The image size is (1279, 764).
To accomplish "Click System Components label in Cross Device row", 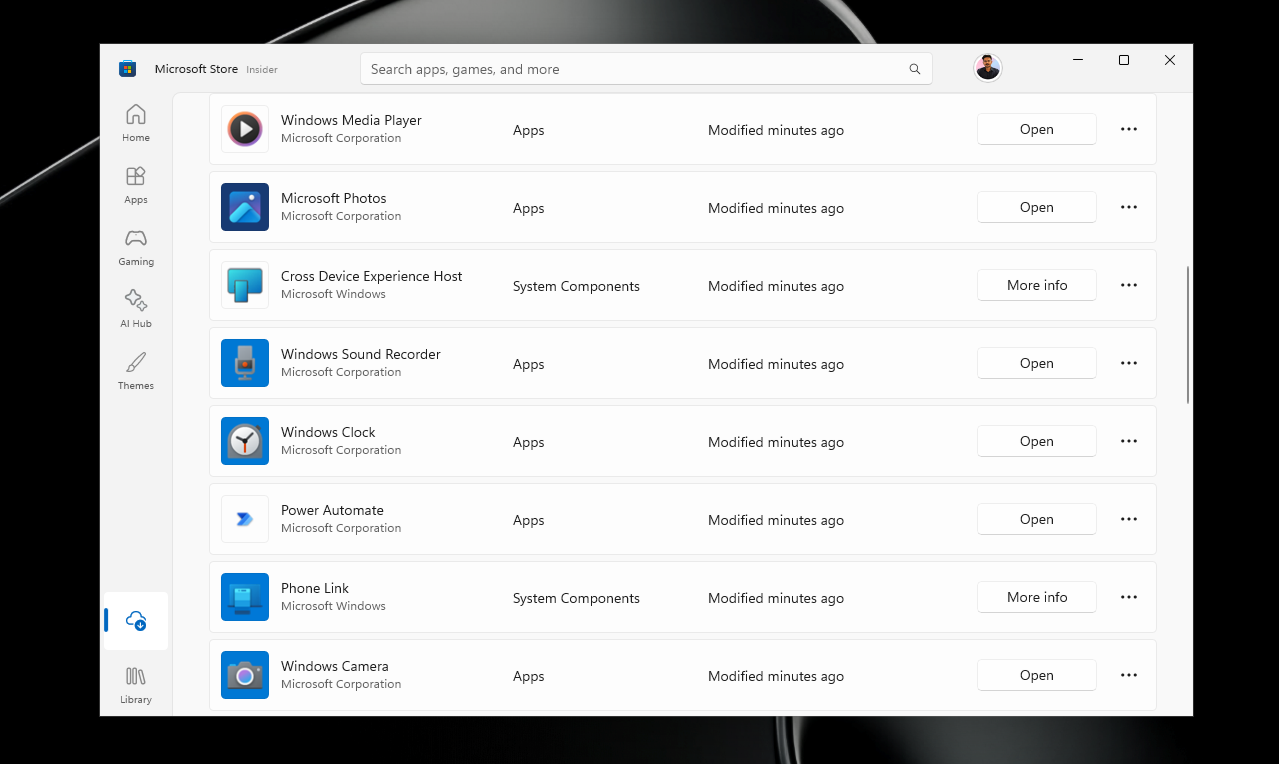I will click(x=576, y=286).
